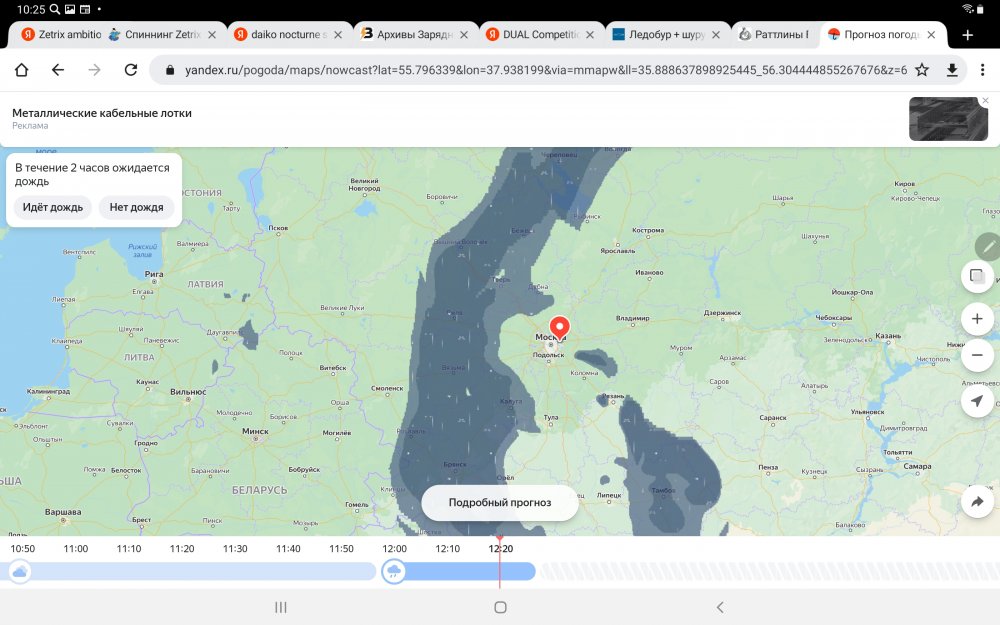Image resolution: width=1000 pixels, height=625 pixels.
Task: Reload the page in the browser
Action: [130, 70]
